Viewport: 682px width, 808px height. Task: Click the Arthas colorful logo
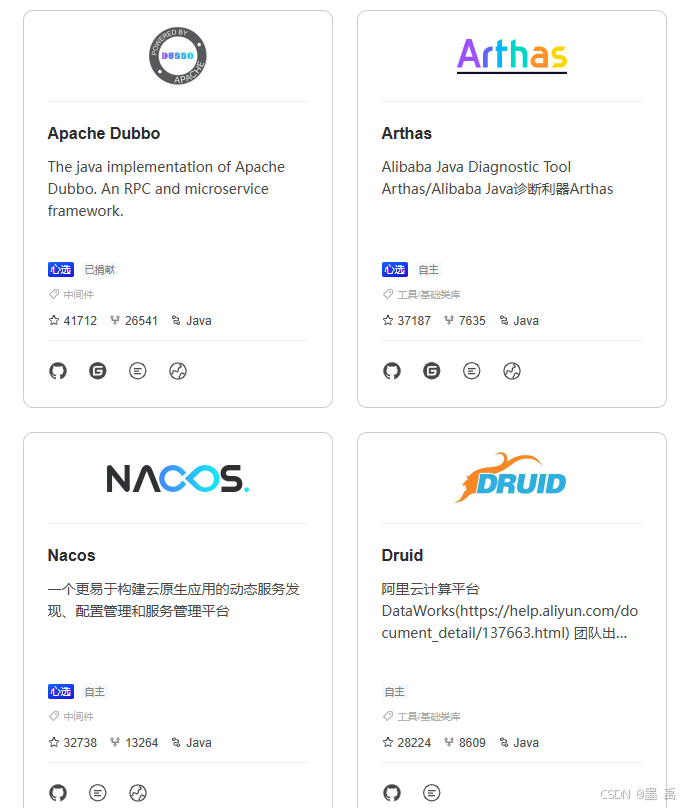(x=512, y=56)
